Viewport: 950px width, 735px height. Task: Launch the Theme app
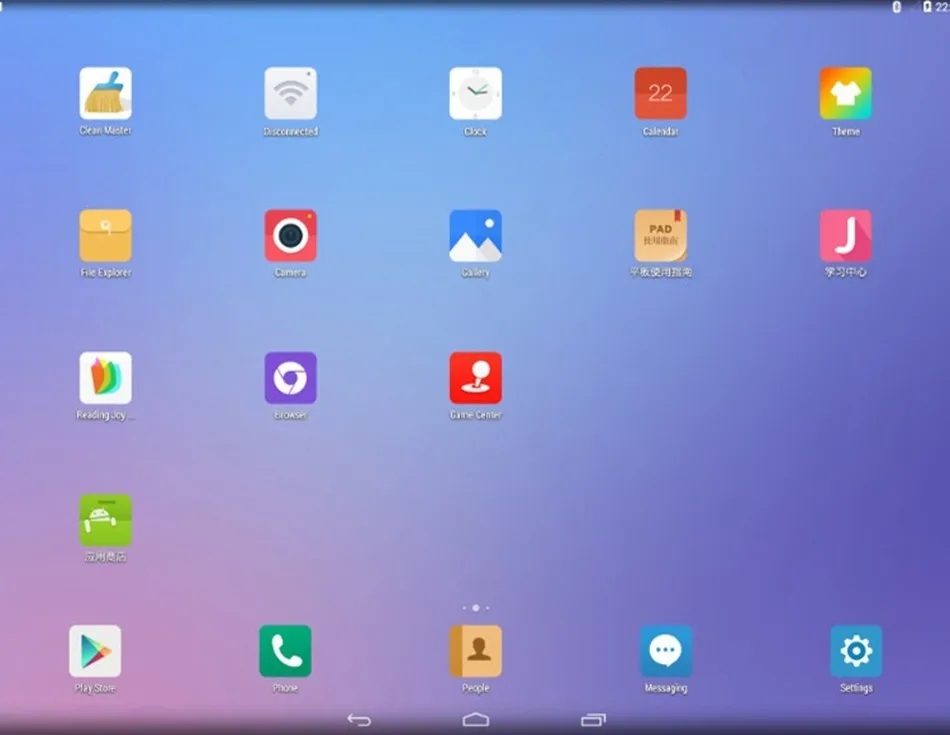click(846, 93)
